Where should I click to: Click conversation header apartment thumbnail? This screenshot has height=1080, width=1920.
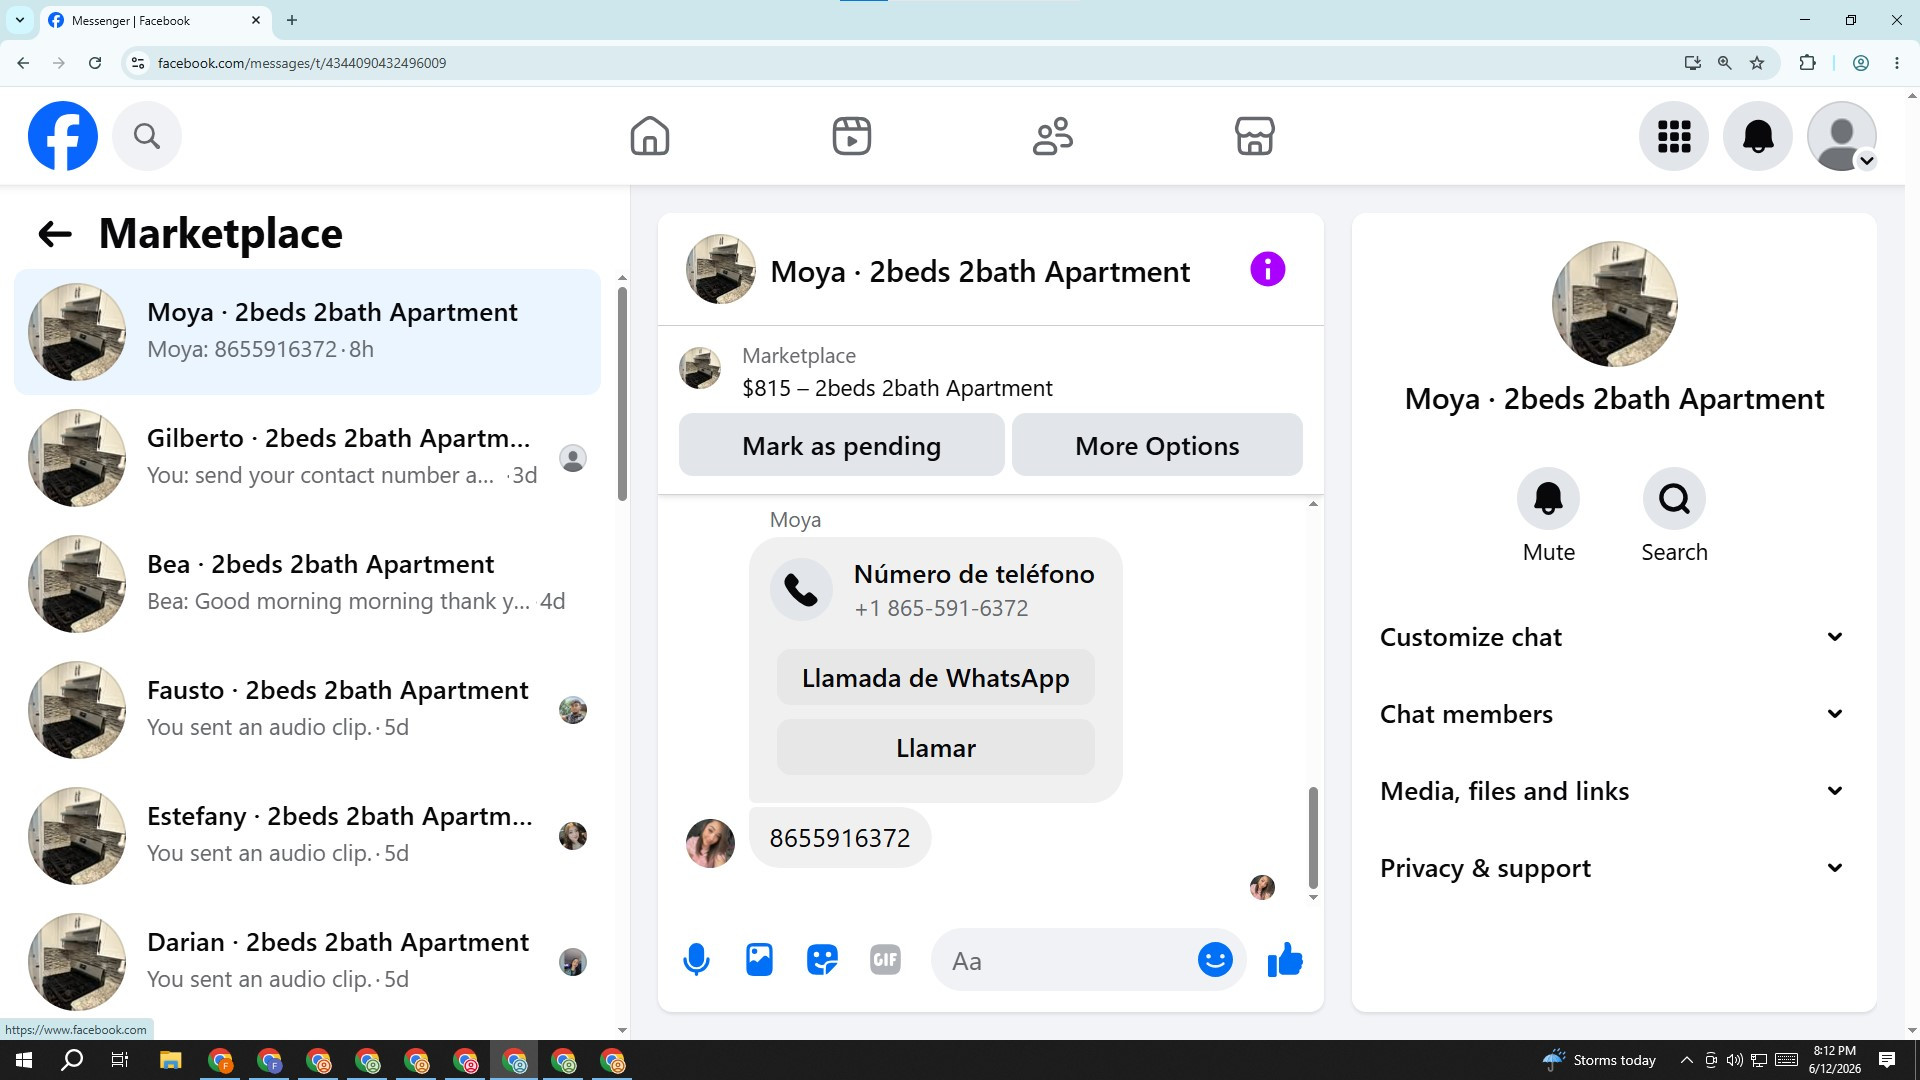point(720,269)
